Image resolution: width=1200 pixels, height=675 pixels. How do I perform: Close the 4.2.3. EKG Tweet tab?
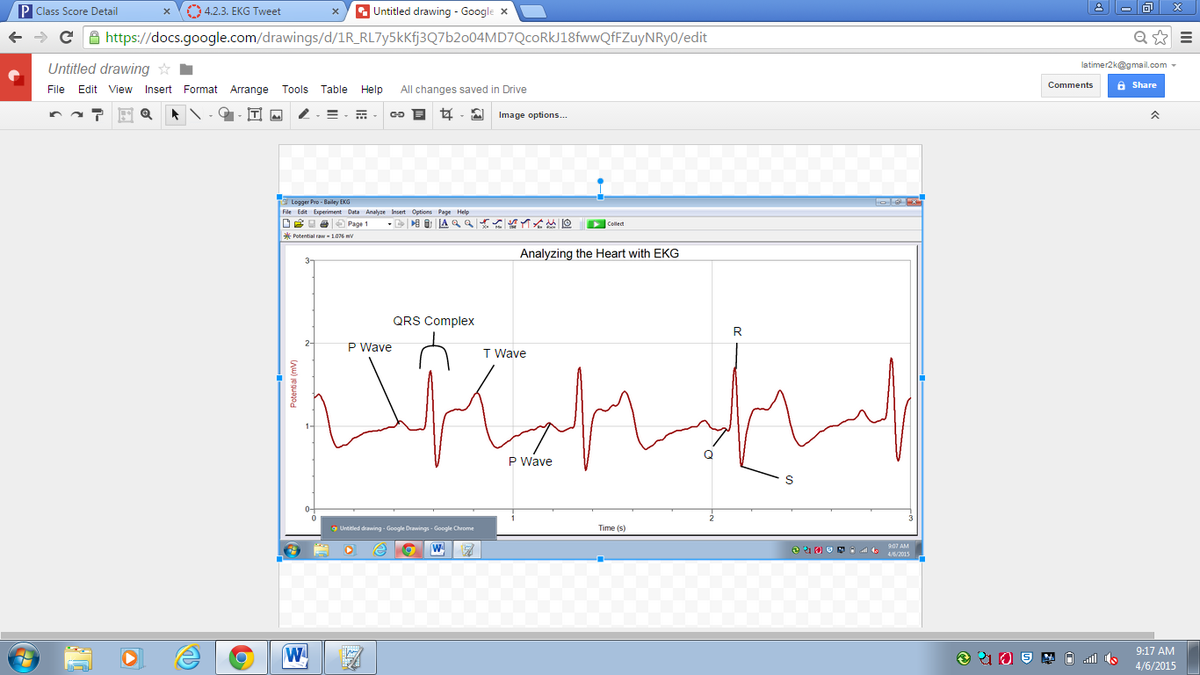[333, 11]
